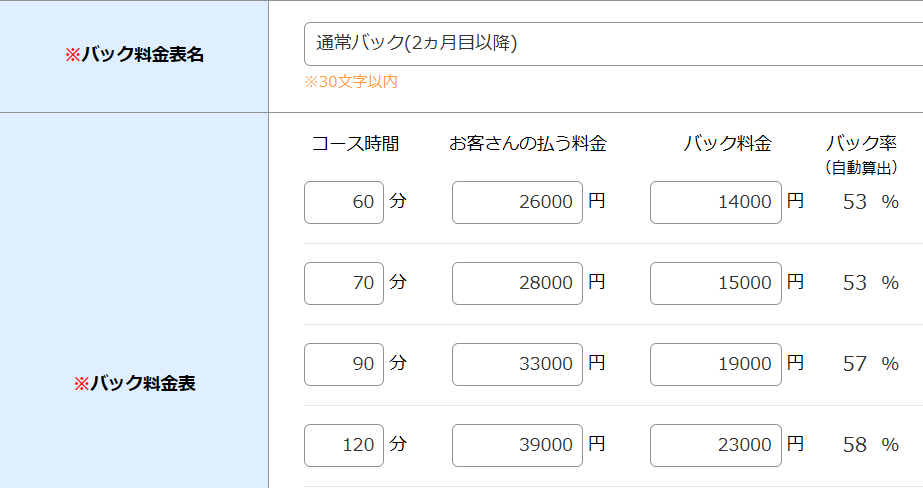Edit the back fee field showing 23000
923x488 pixels.
pos(716,445)
